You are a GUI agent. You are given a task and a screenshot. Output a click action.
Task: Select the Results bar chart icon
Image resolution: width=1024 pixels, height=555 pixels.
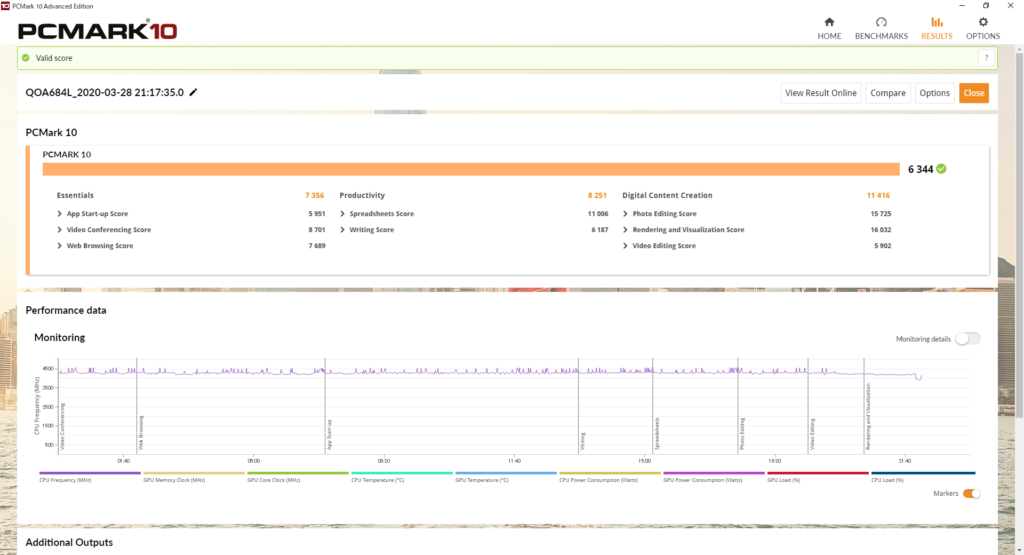936,22
